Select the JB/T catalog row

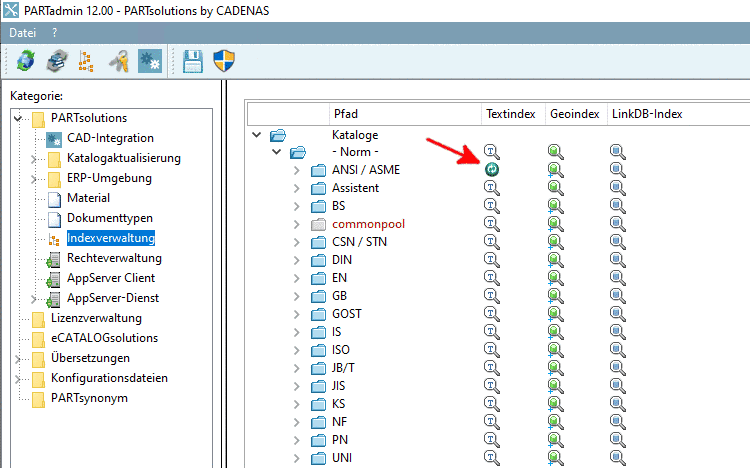[343, 368]
